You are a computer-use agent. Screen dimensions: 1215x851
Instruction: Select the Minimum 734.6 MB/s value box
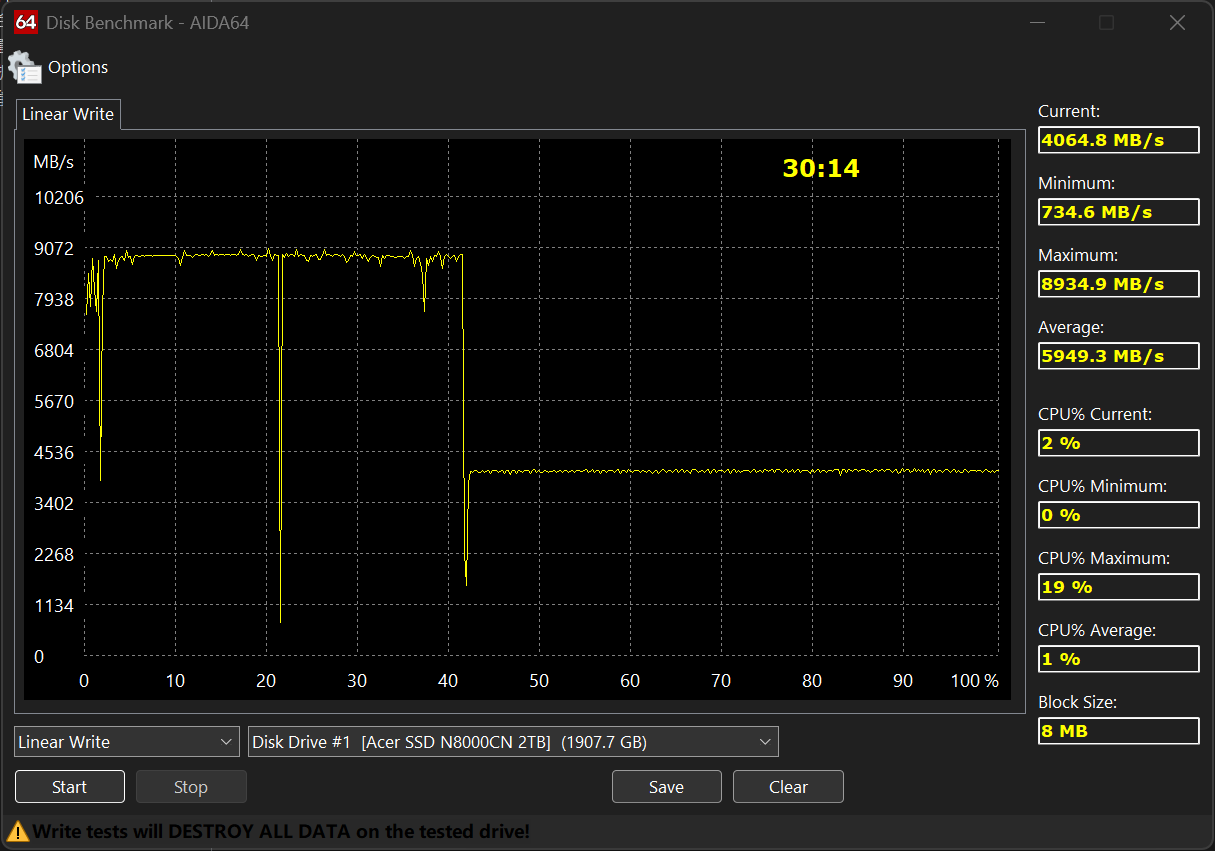1118,212
